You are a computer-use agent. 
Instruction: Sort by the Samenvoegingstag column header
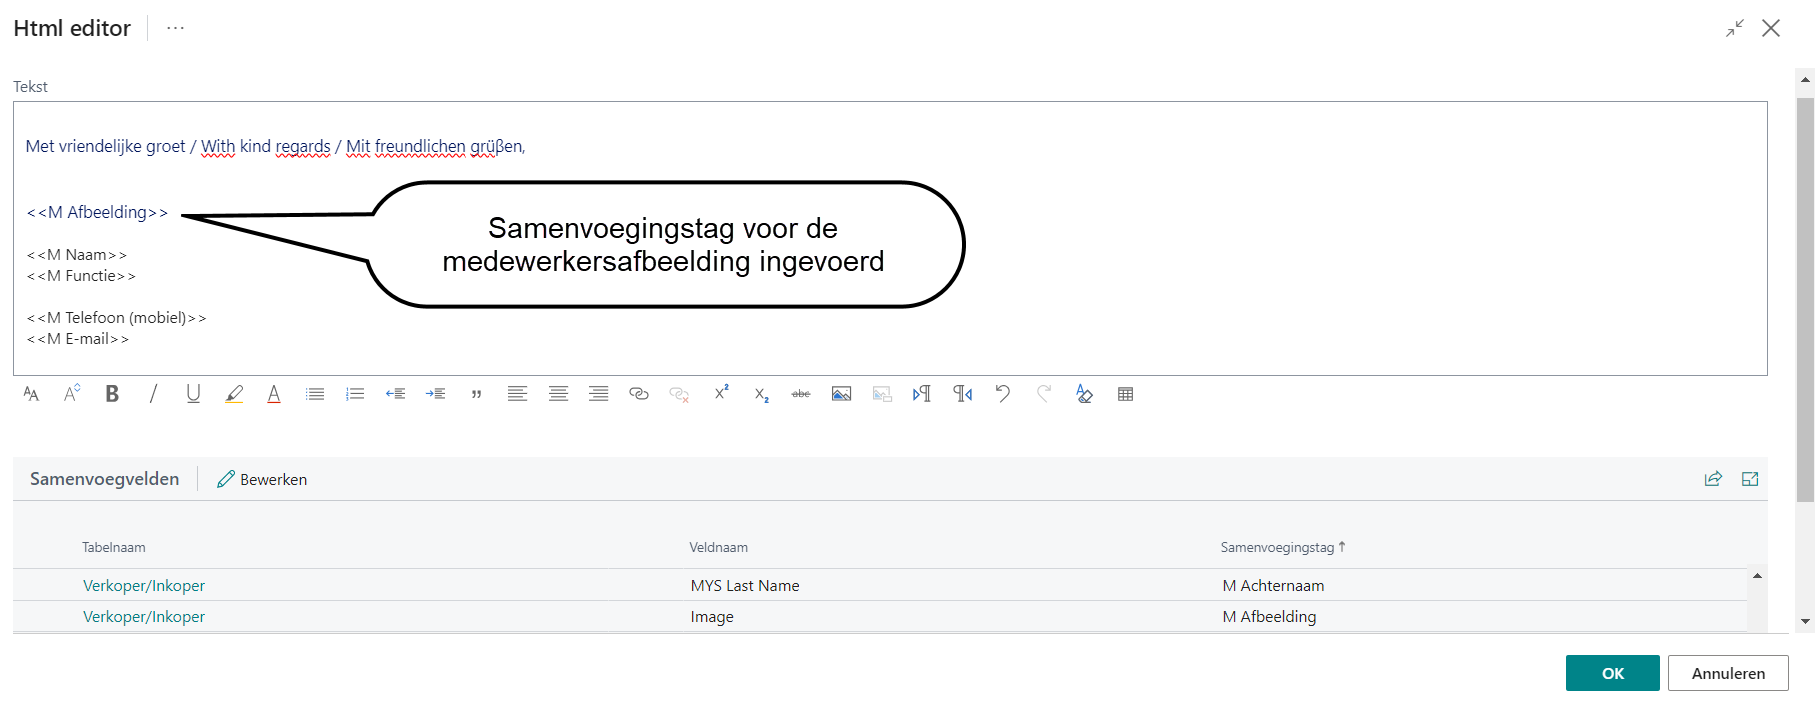click(1277, 547)
